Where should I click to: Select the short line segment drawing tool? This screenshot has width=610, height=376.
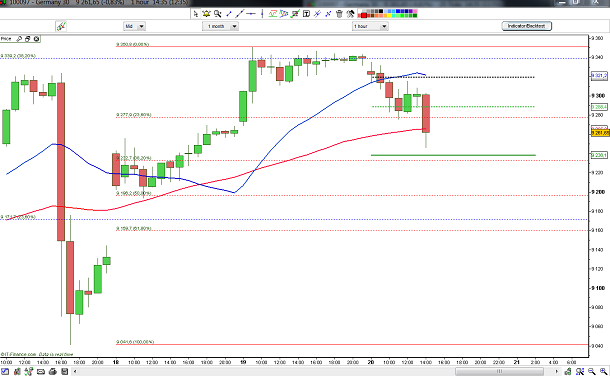coord(229,14)
